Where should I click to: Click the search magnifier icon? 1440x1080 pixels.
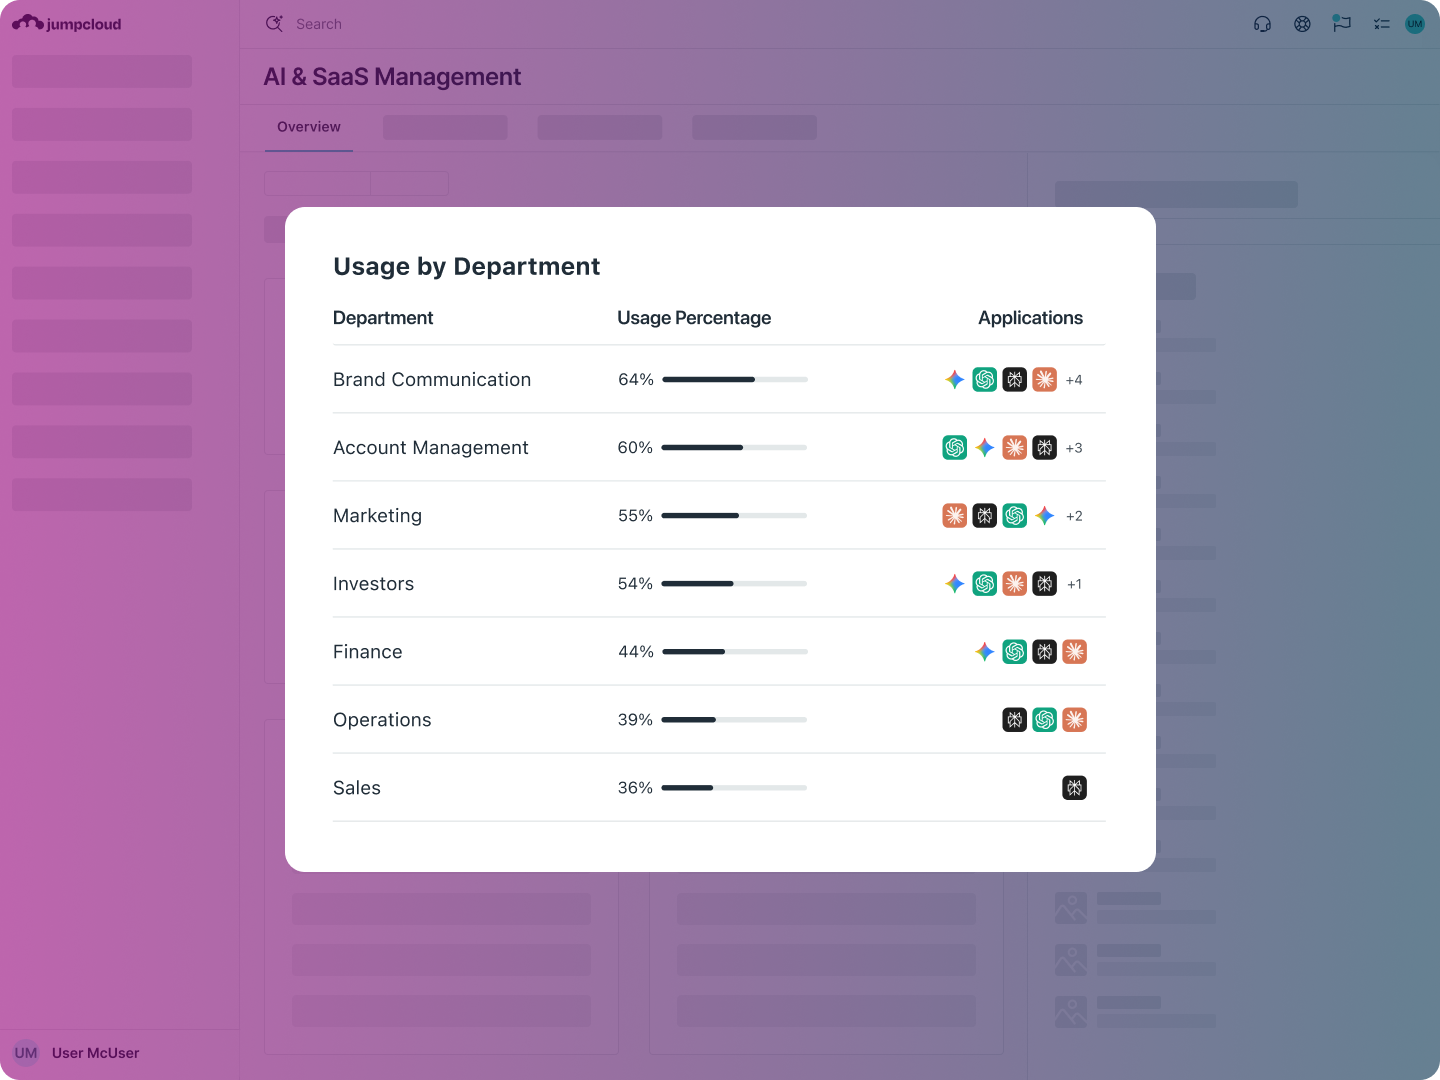point(274,24)
